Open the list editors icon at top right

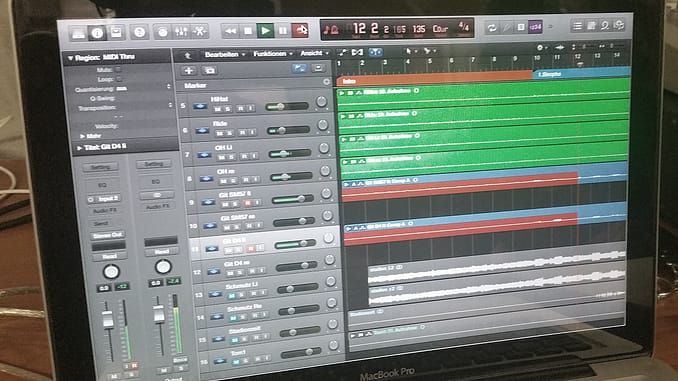577,26
